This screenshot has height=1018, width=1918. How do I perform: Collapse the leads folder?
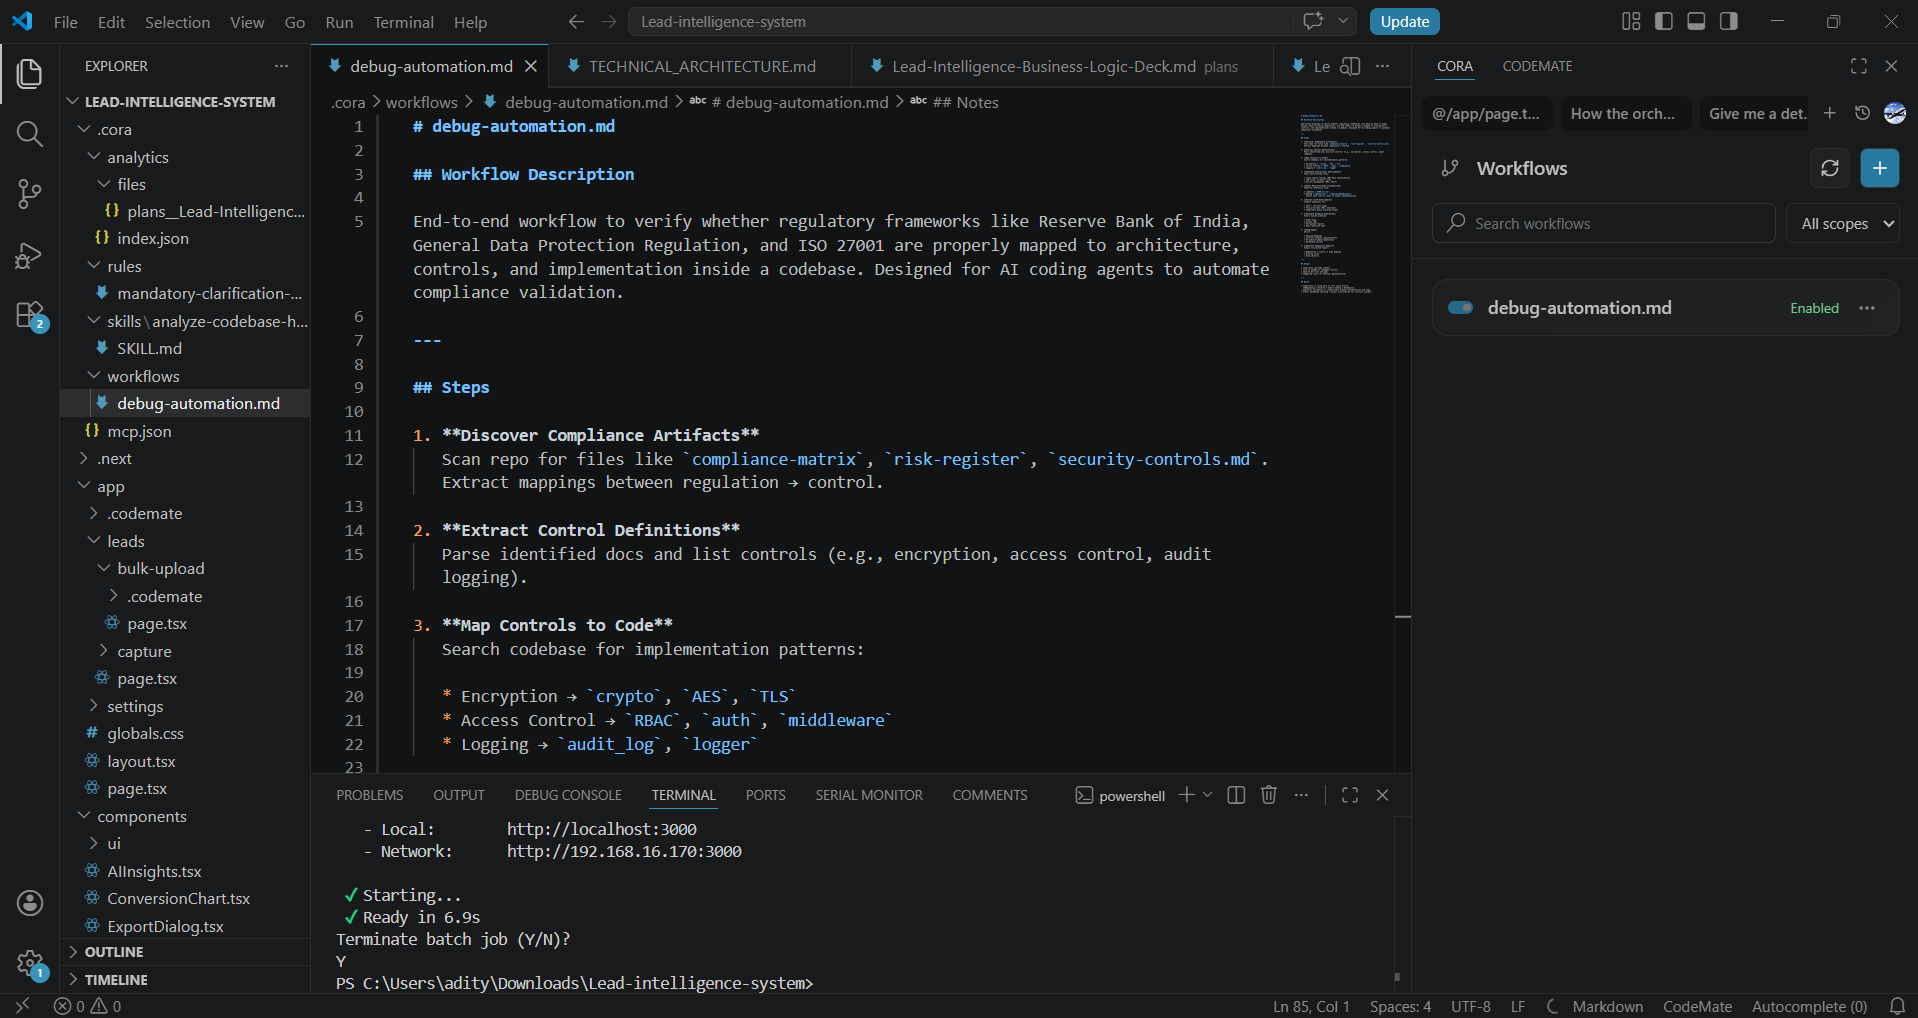point(125,541)
